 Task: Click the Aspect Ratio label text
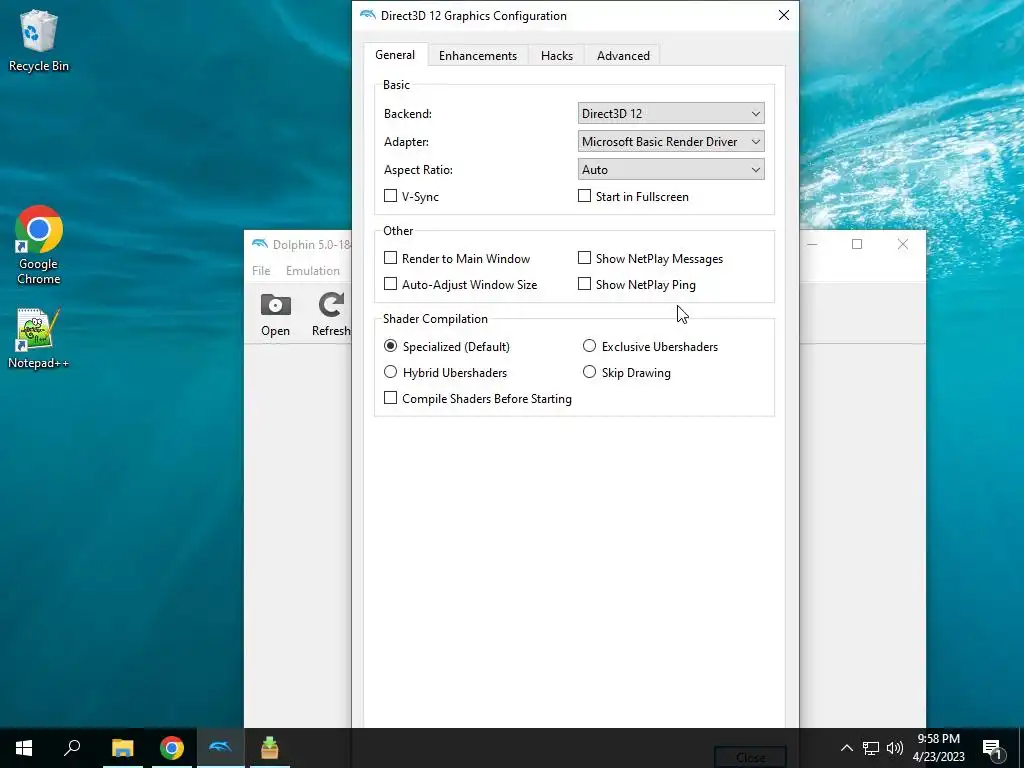tap(418, 170)
